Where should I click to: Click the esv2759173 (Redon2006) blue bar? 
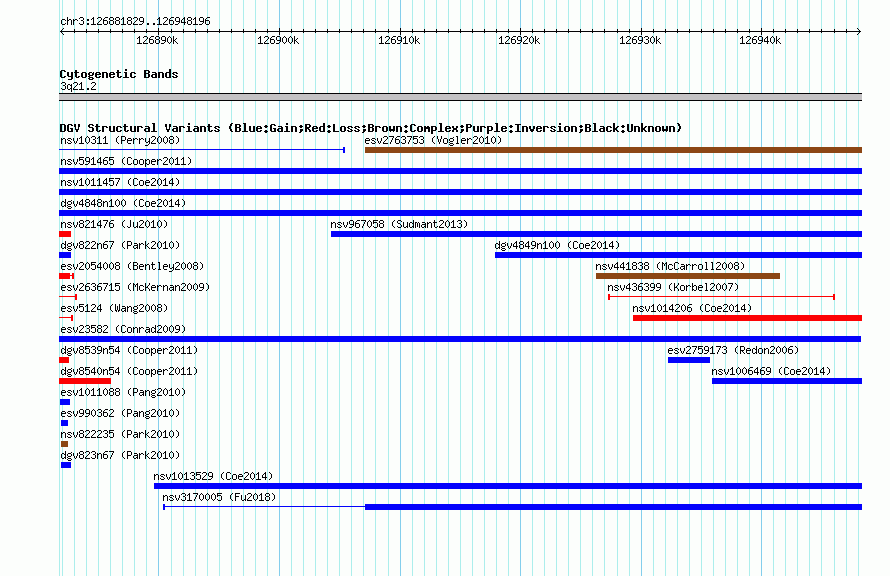[x=689, y=360]
